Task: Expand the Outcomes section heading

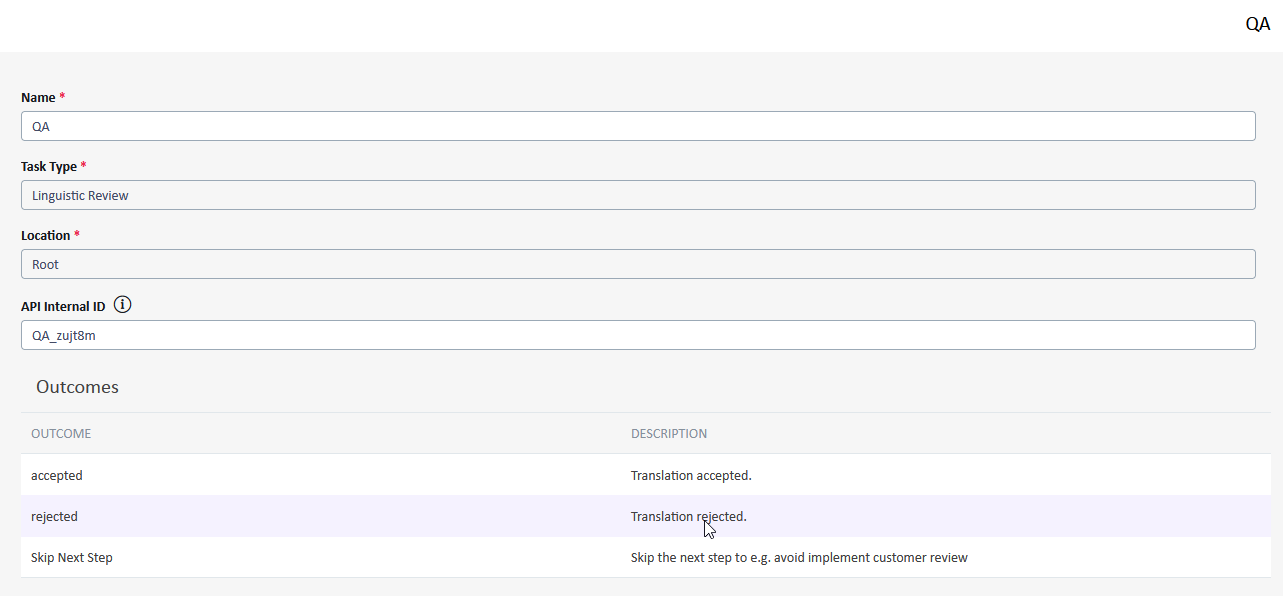Action: click(x=77, y=387)
